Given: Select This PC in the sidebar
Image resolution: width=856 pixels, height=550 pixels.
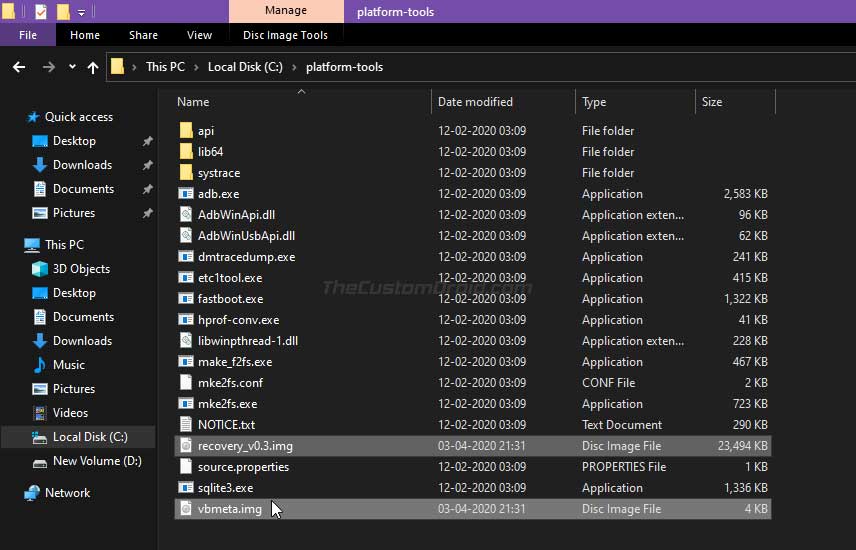Looking at the screenshot, I should 64,245.
